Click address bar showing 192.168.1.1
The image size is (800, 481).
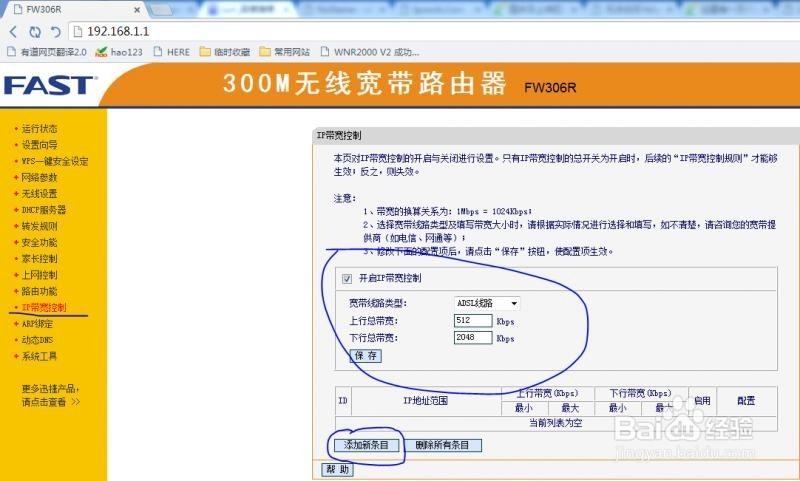(434, 32)
